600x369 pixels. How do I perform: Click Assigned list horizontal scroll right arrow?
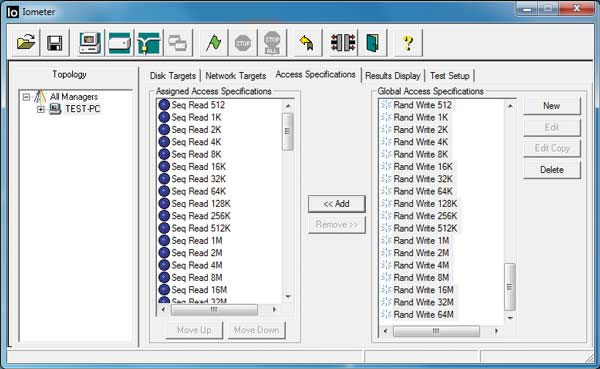click(274, 309)
